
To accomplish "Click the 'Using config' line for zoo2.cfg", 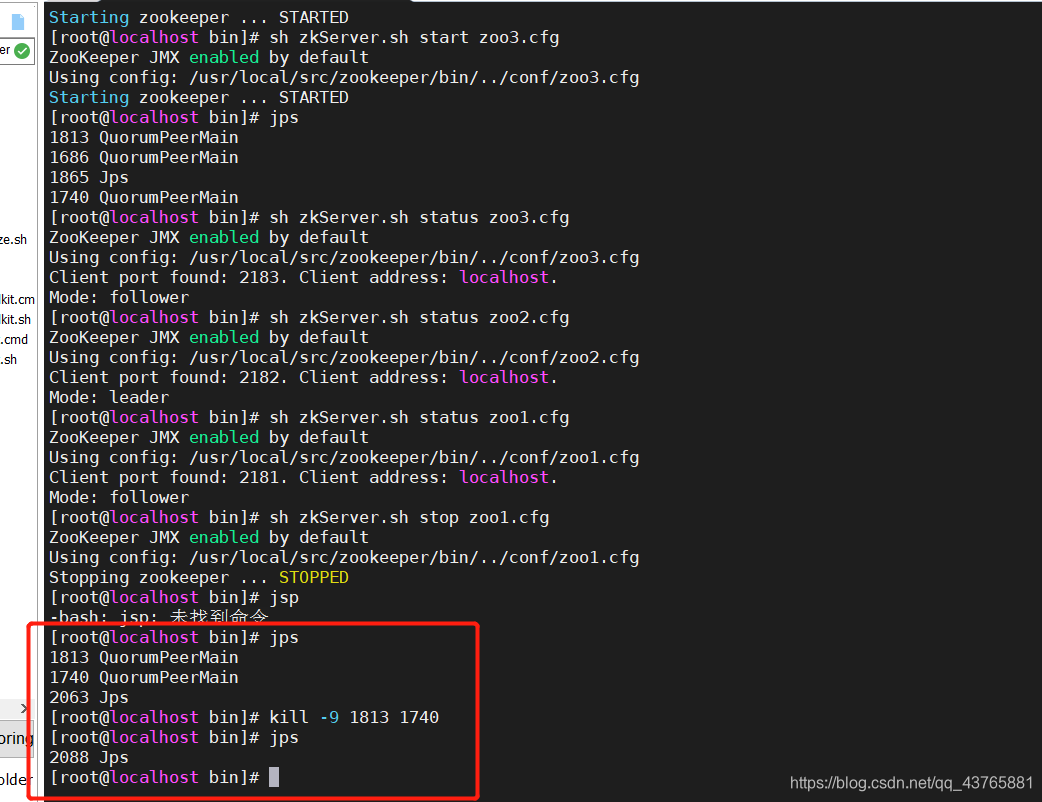I will 344,357.
